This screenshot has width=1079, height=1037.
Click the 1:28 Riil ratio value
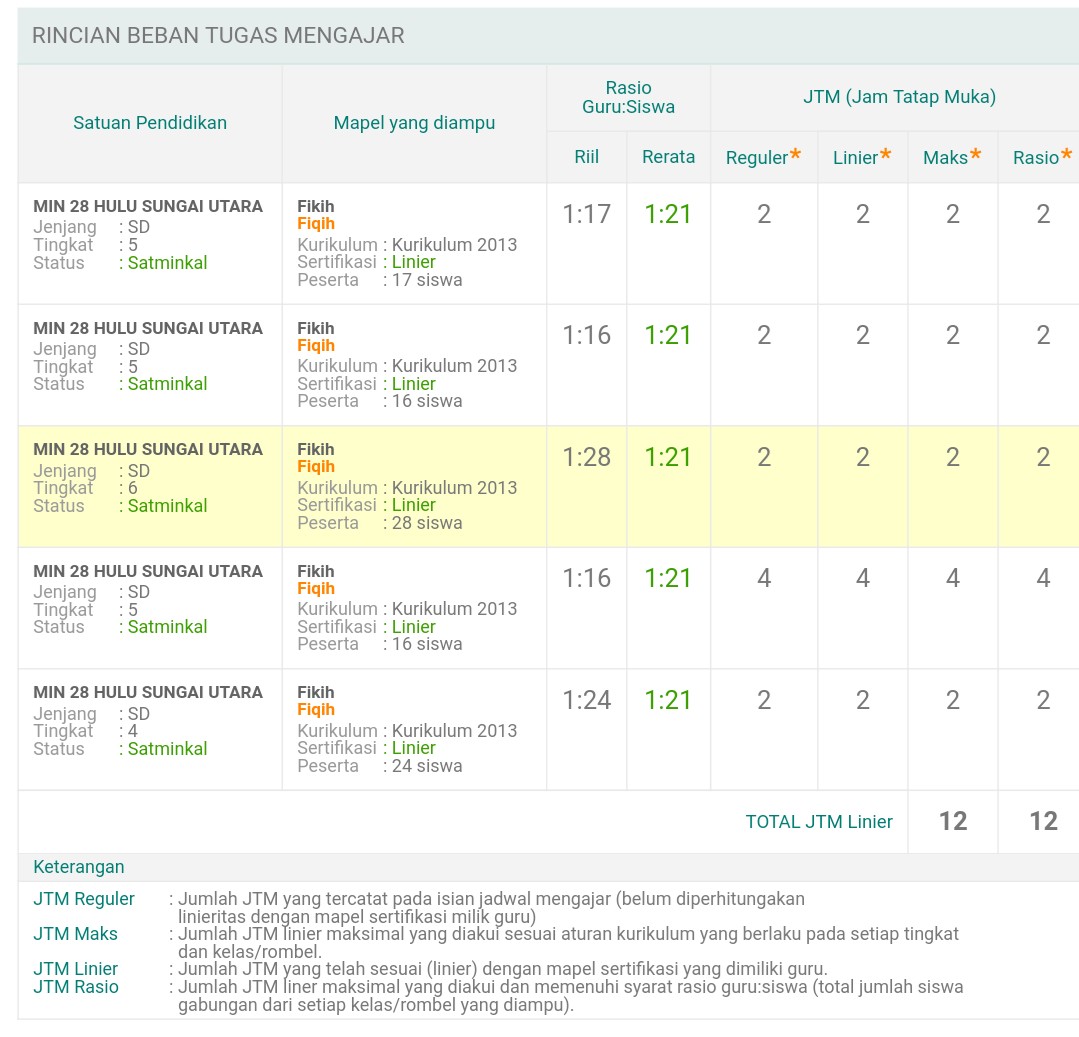click(586, 457)
